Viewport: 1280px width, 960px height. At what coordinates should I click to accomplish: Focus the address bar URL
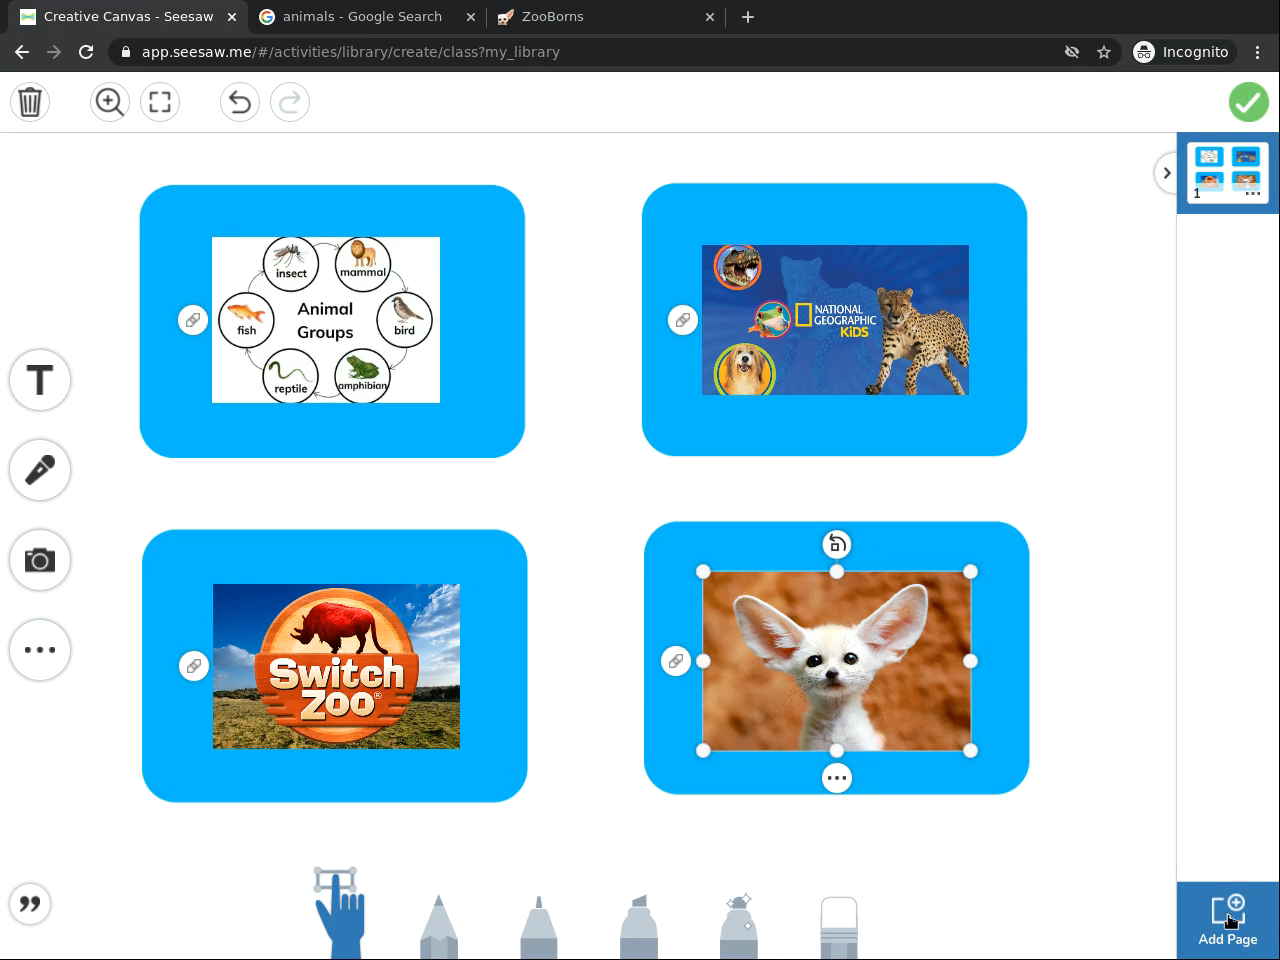(x=350, y=52)
